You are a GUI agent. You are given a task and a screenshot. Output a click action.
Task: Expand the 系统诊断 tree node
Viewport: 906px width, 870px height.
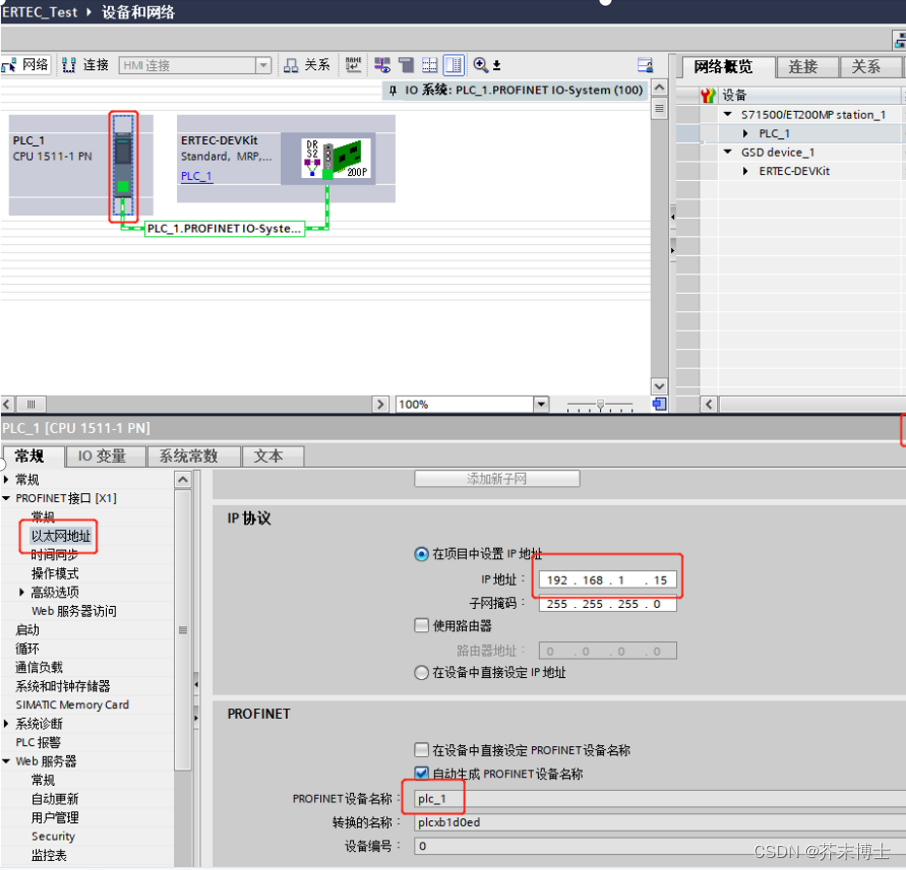point(6,723)
